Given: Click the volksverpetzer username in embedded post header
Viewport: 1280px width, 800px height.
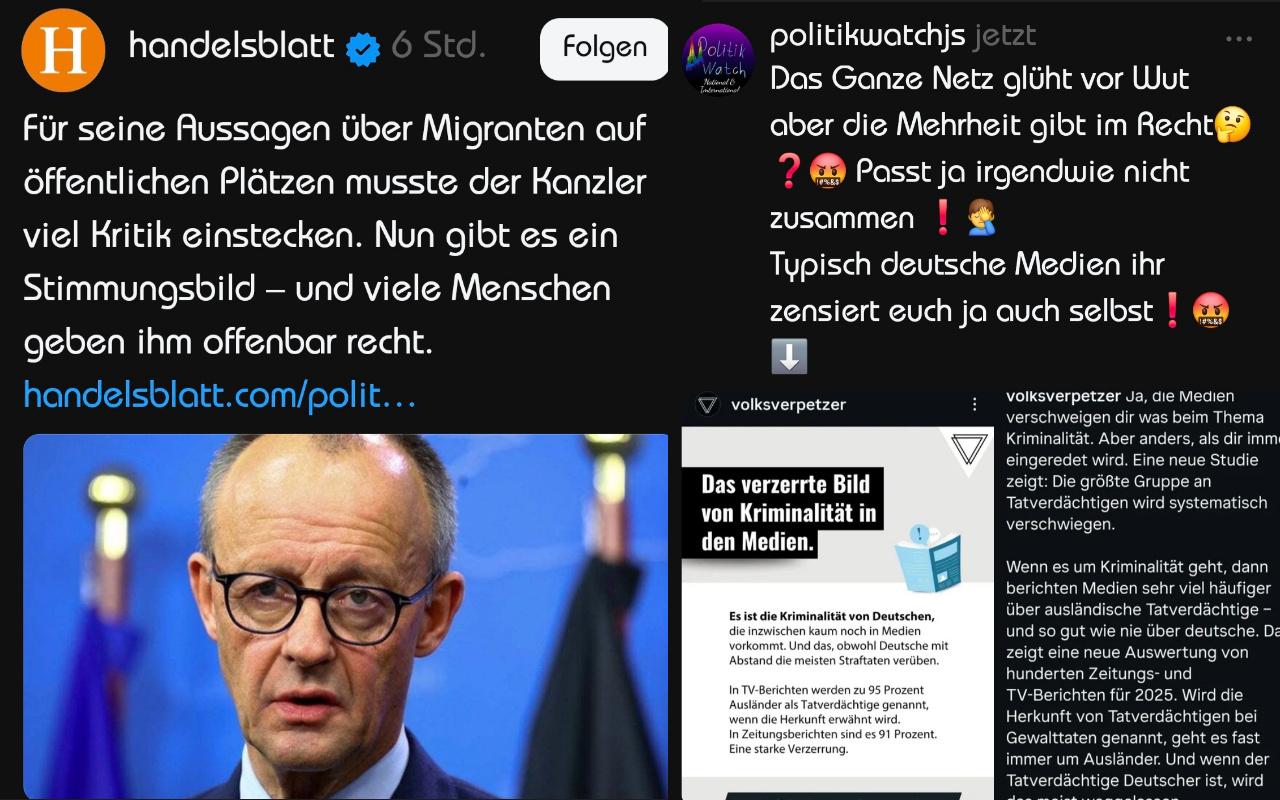Looking at the screenshot, I should click(788, 405).
